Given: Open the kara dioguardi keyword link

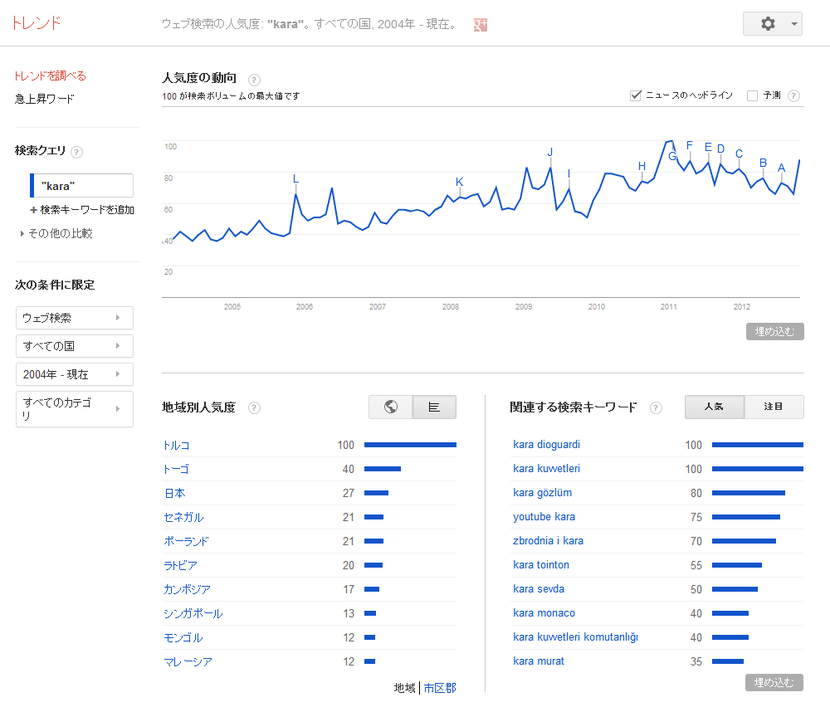Looking at the screenshot, I should pos(546,445).
